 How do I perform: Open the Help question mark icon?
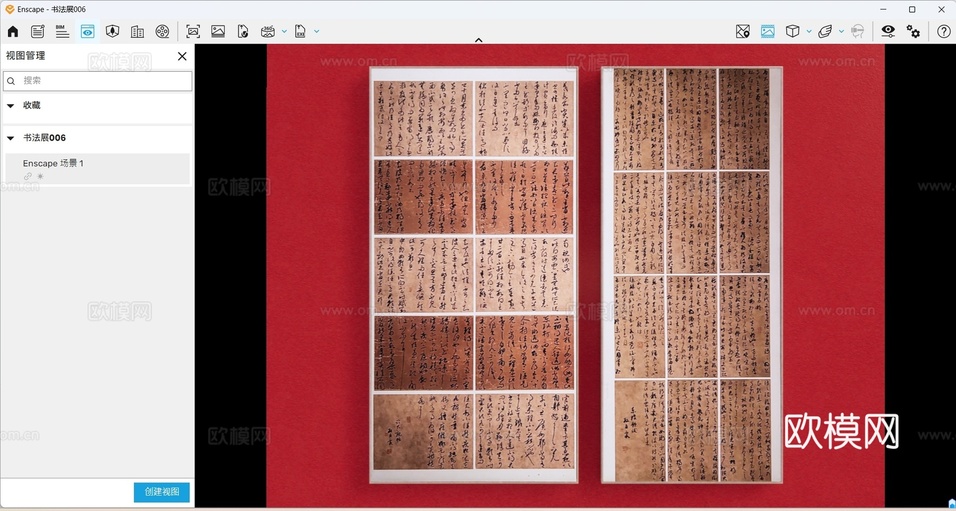point(944,32)
